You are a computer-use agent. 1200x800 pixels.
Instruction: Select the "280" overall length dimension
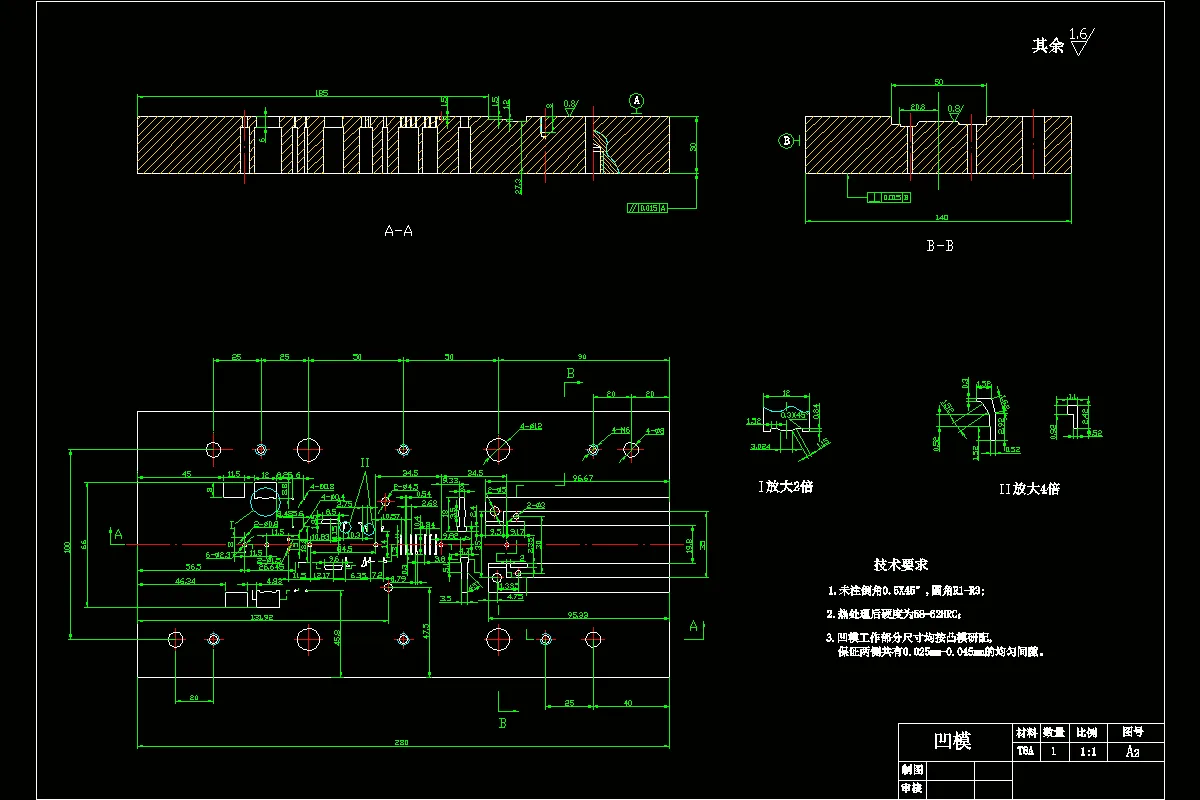[x=403, y=741]
